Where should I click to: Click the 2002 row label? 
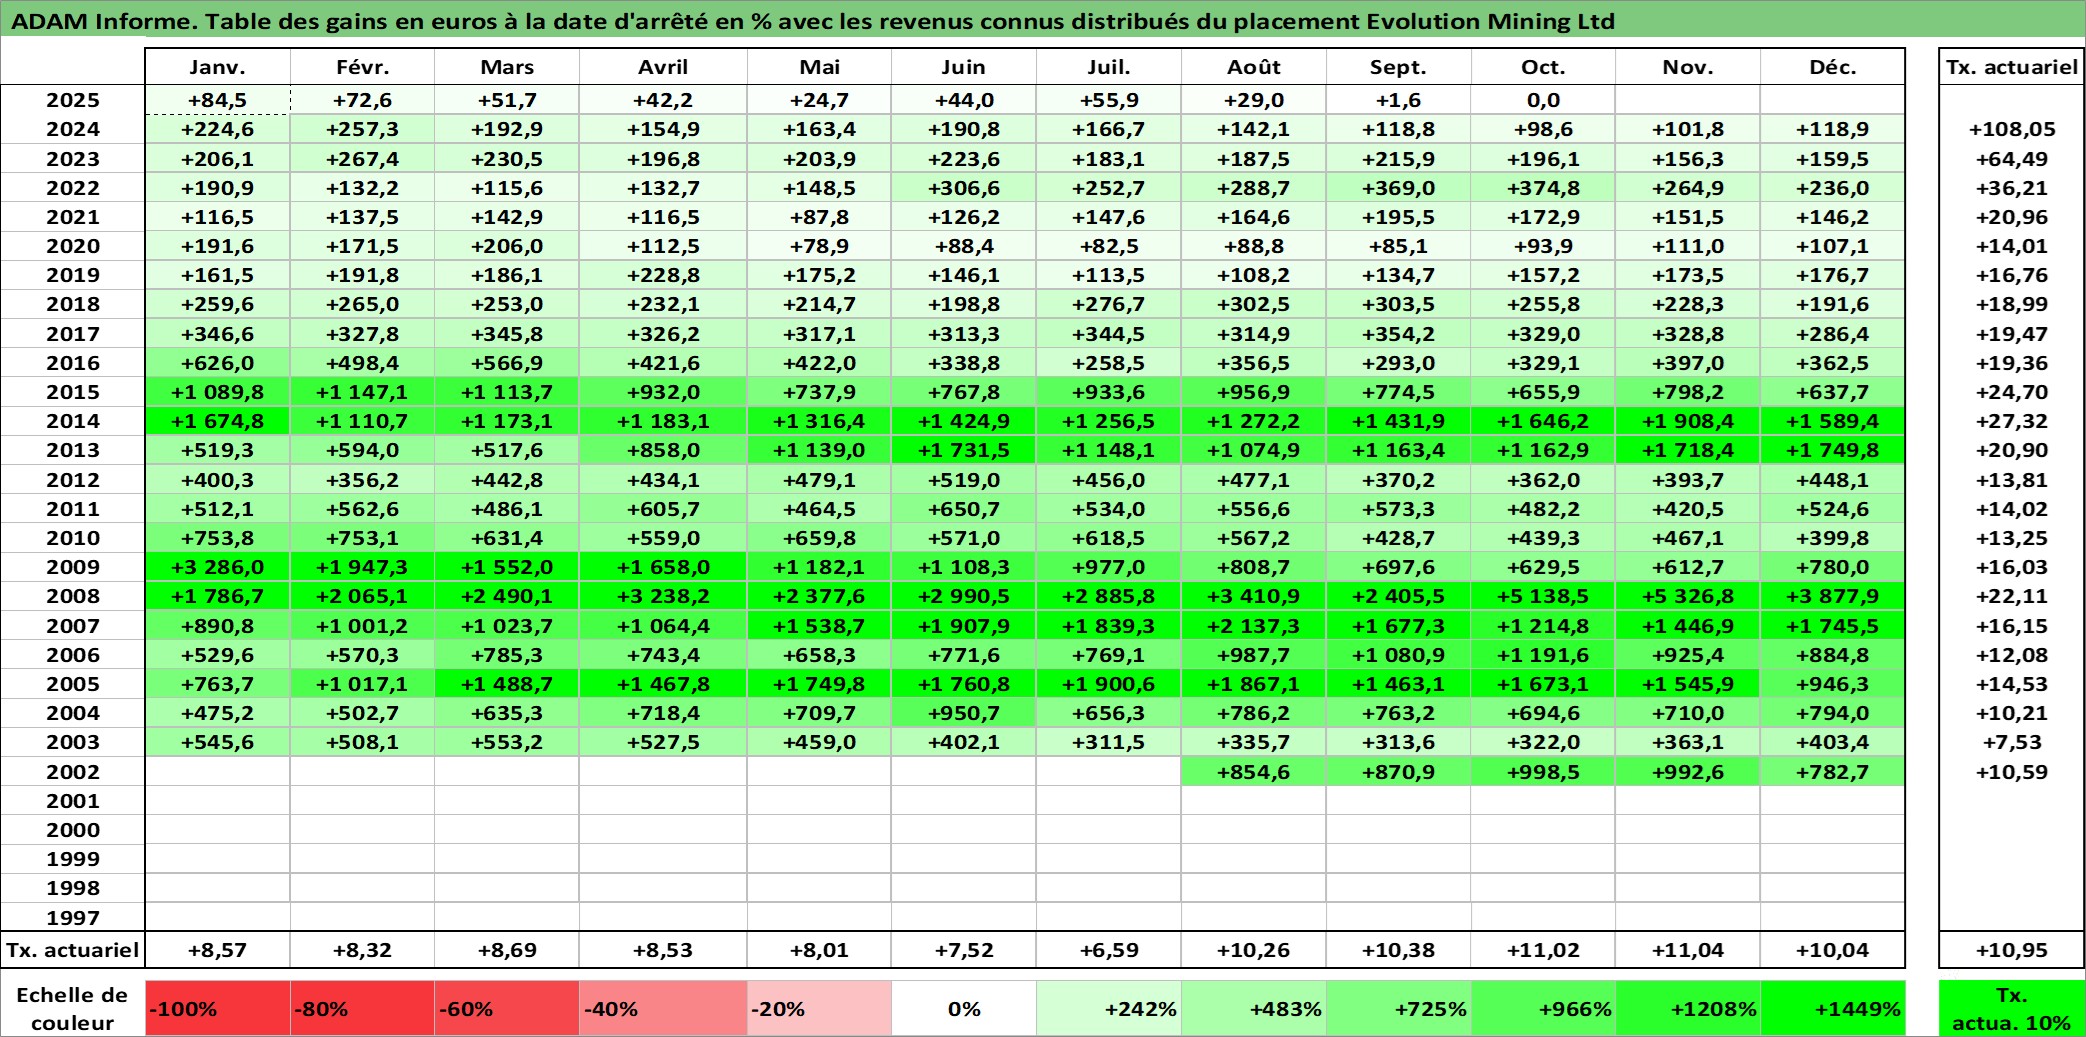[73, 772]
